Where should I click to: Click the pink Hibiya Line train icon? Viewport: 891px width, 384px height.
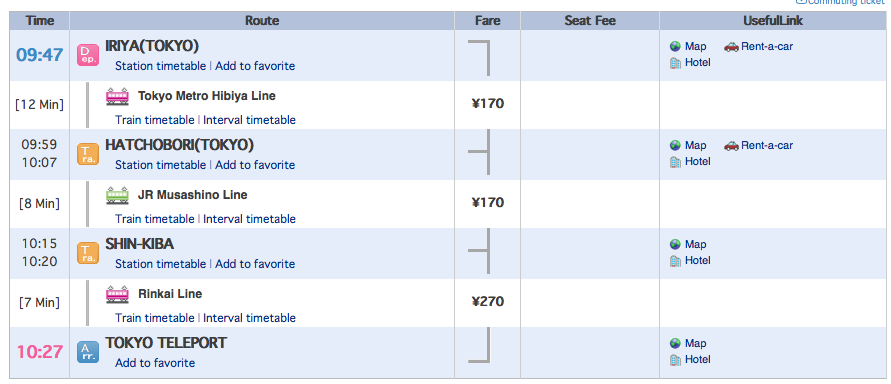[x=118, y=97]
